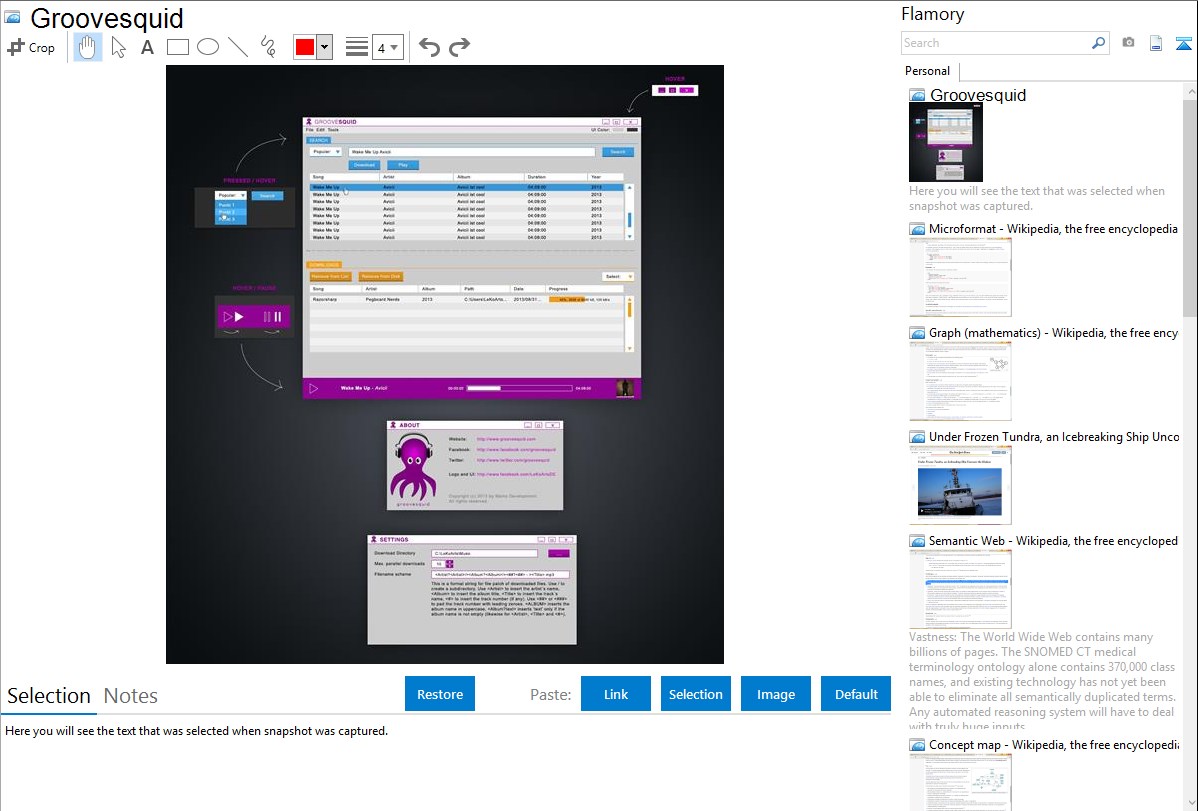Pick the ellipse shape tool
This screenshot has height=811, width=1198.
[208, 47]
